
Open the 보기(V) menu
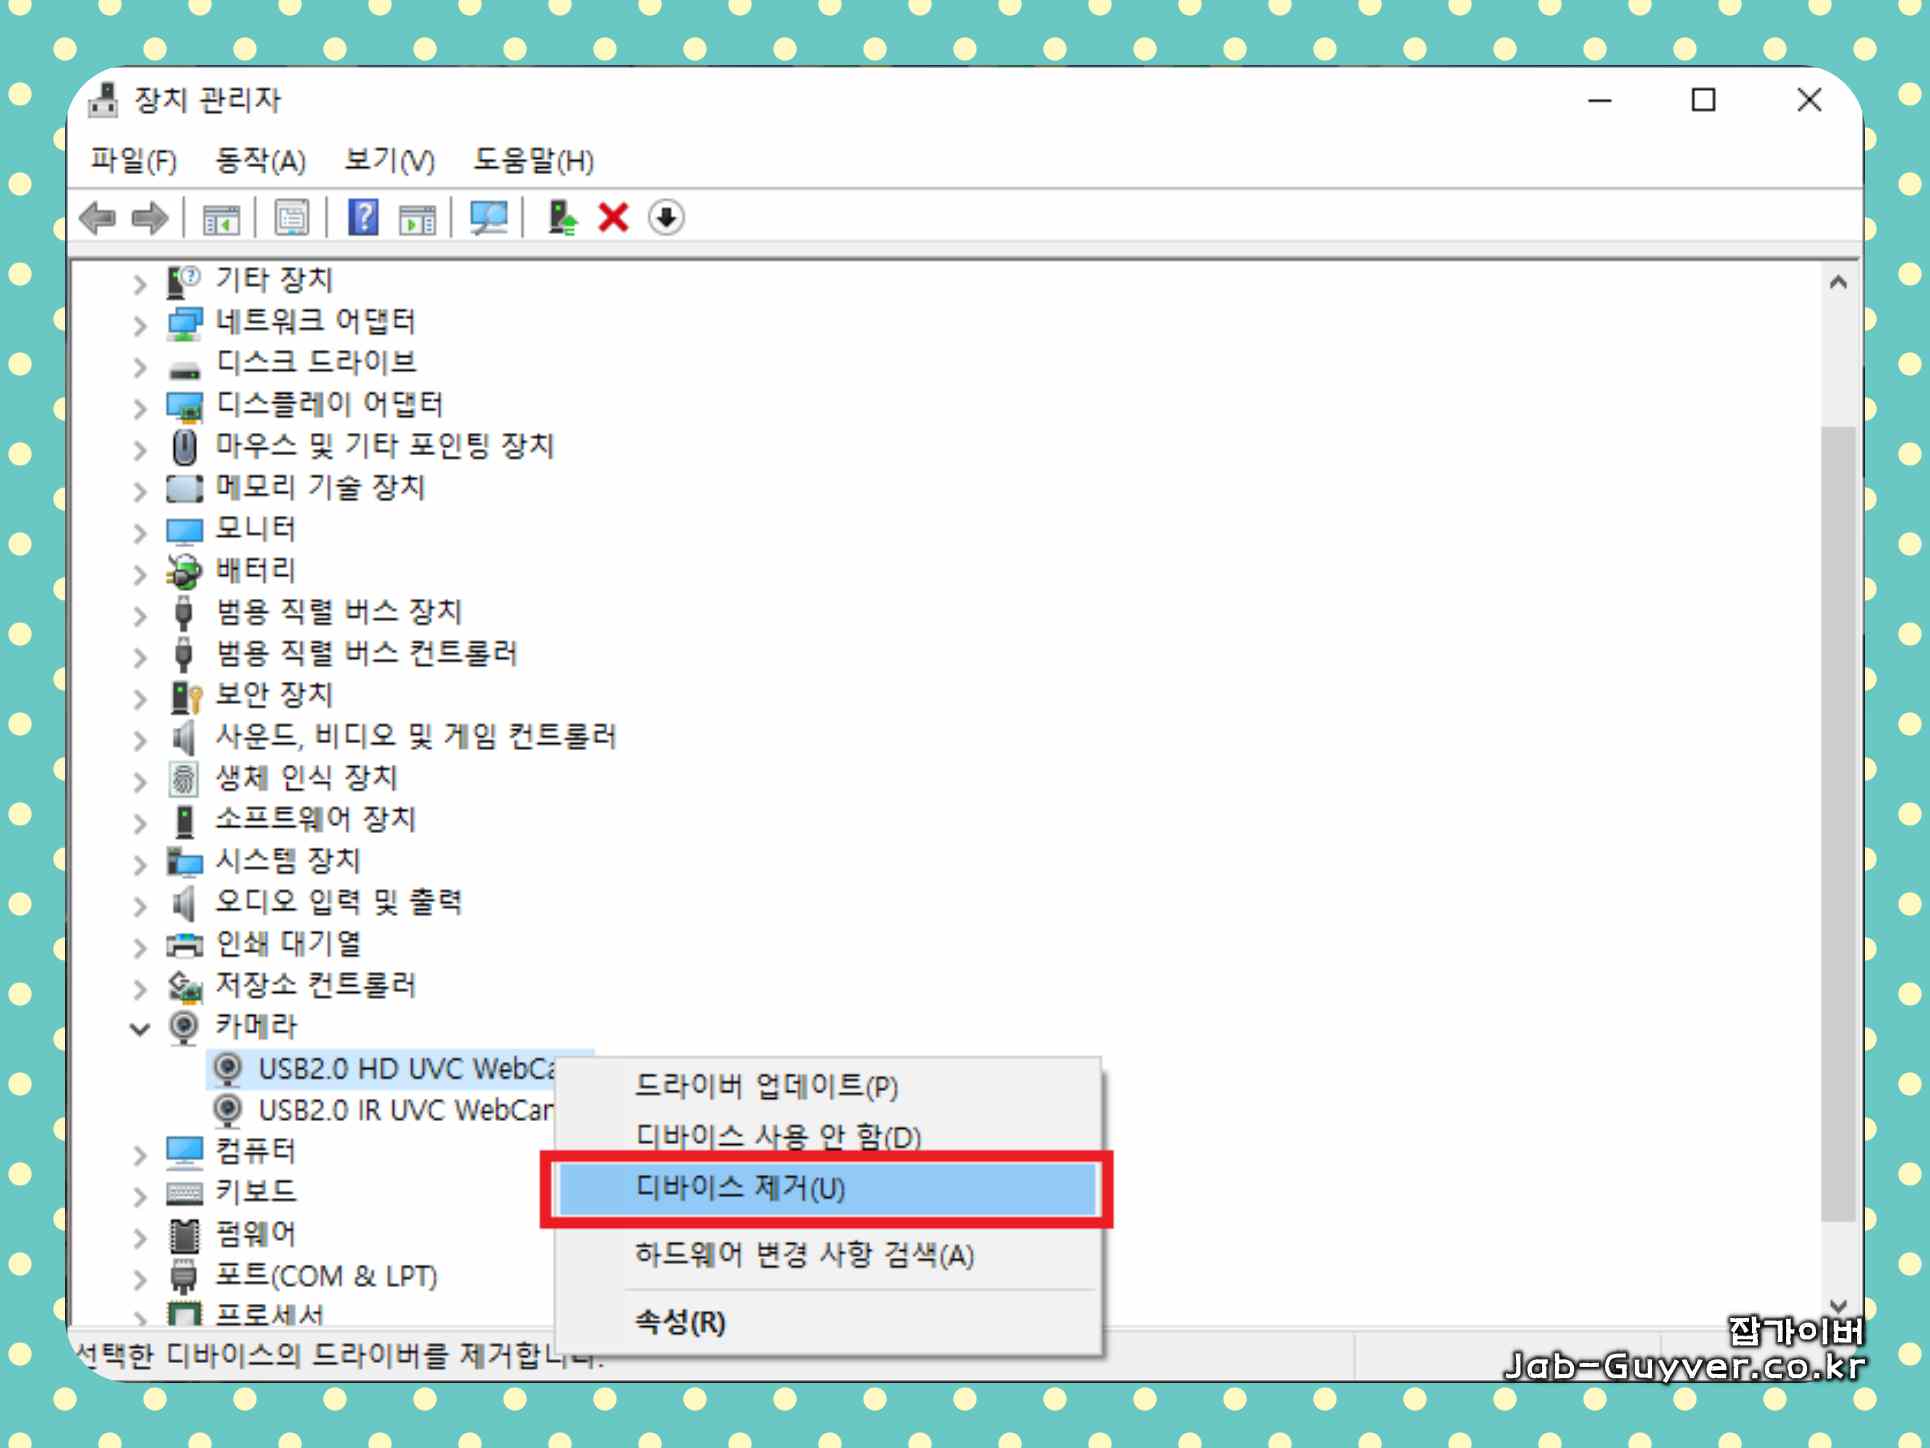389,160
